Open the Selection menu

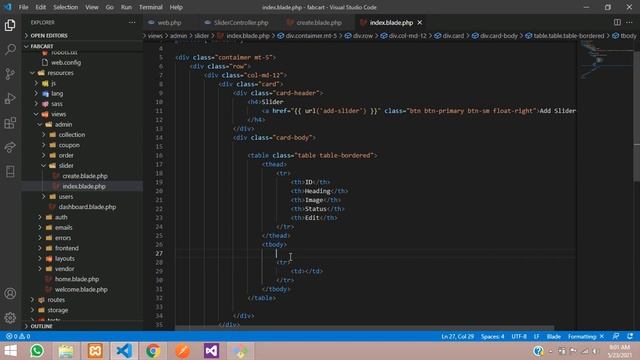click(x=65, y=7)
